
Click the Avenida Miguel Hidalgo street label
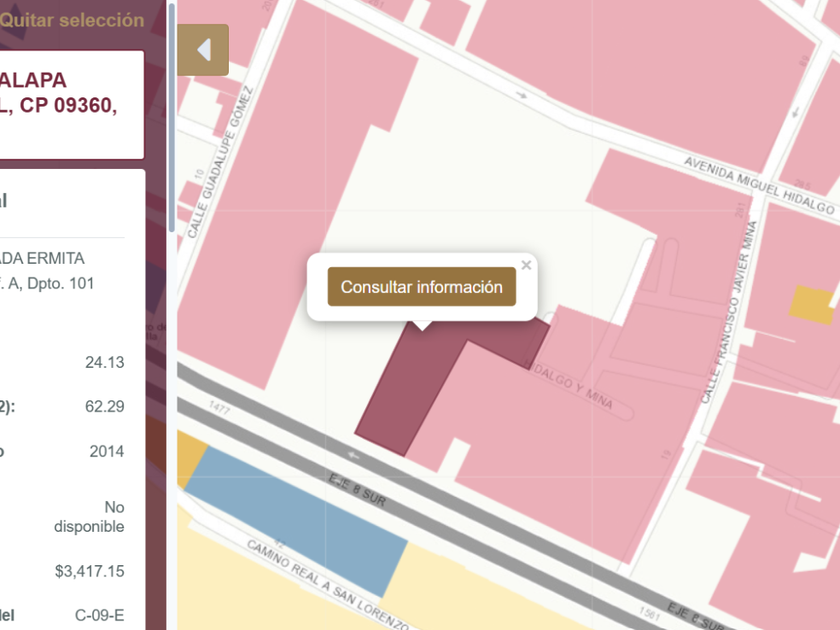758,185
